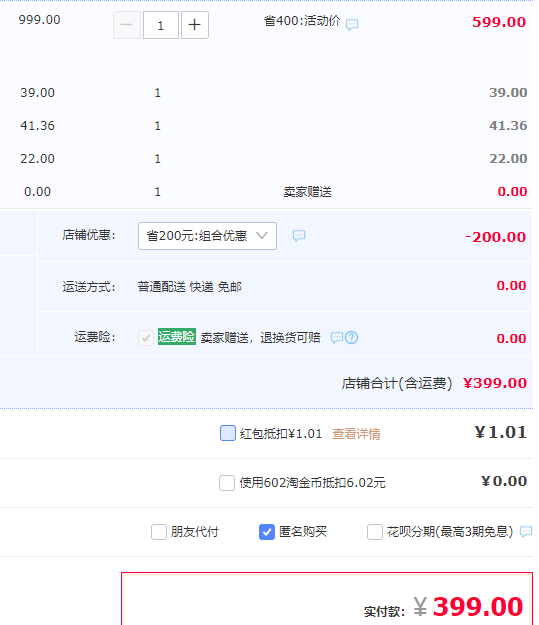Click the comment icon after 退换货可赔
Screen dimensions: 539x625
pos(337,338)
